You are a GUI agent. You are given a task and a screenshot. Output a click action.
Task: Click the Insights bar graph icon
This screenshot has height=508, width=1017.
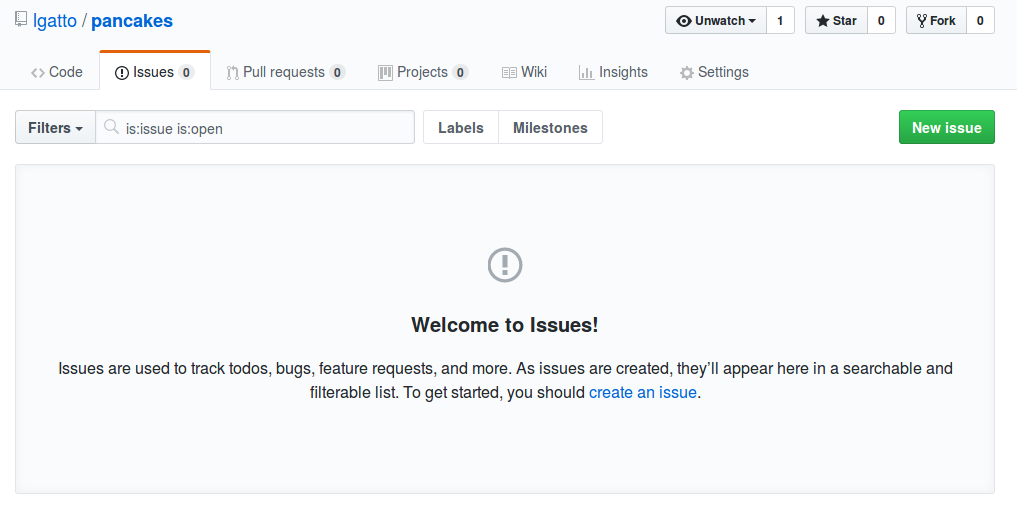[x=586, y=73]
